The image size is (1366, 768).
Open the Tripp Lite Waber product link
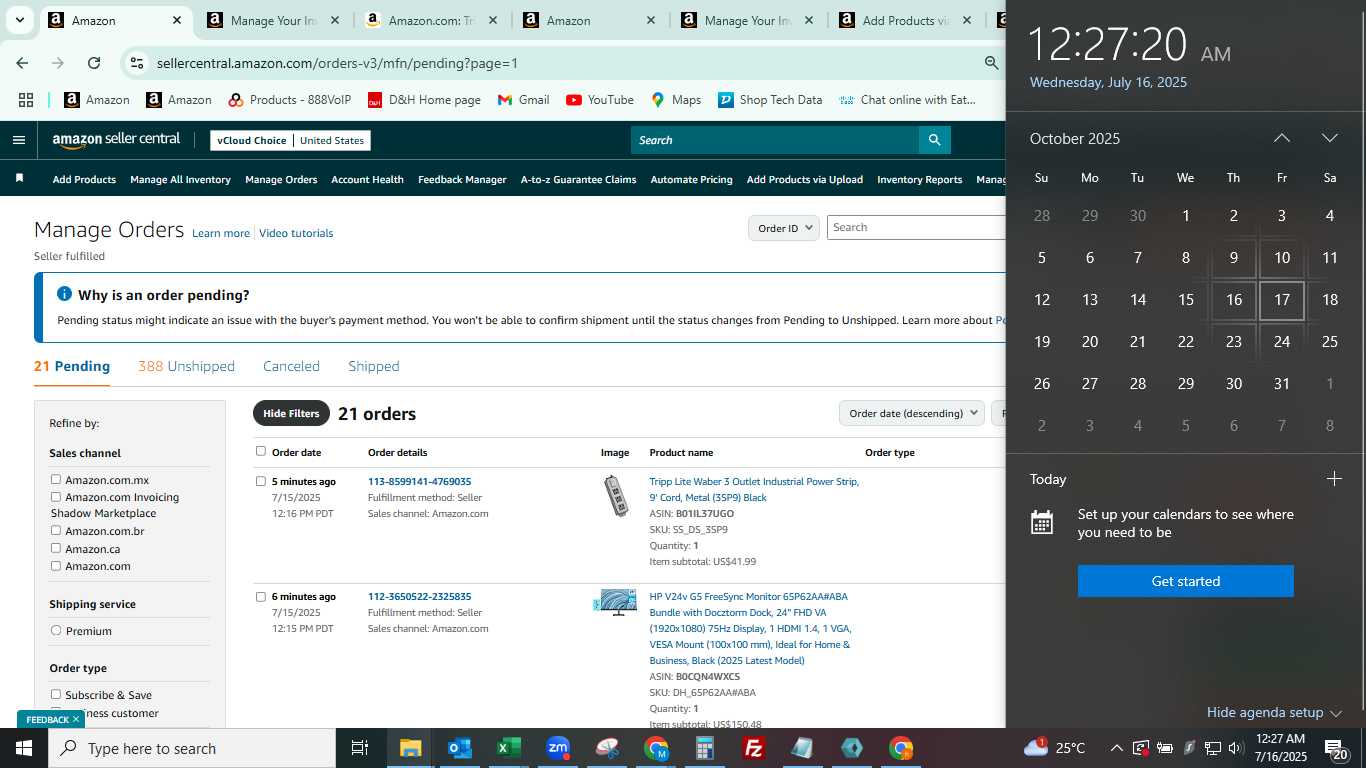(754, 489)
